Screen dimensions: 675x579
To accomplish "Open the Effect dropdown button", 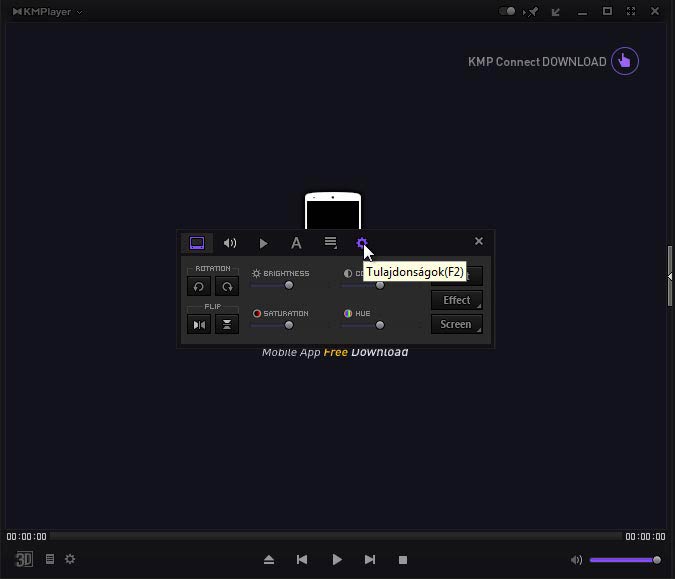I will pyautogui.click(x=457, y=300).
